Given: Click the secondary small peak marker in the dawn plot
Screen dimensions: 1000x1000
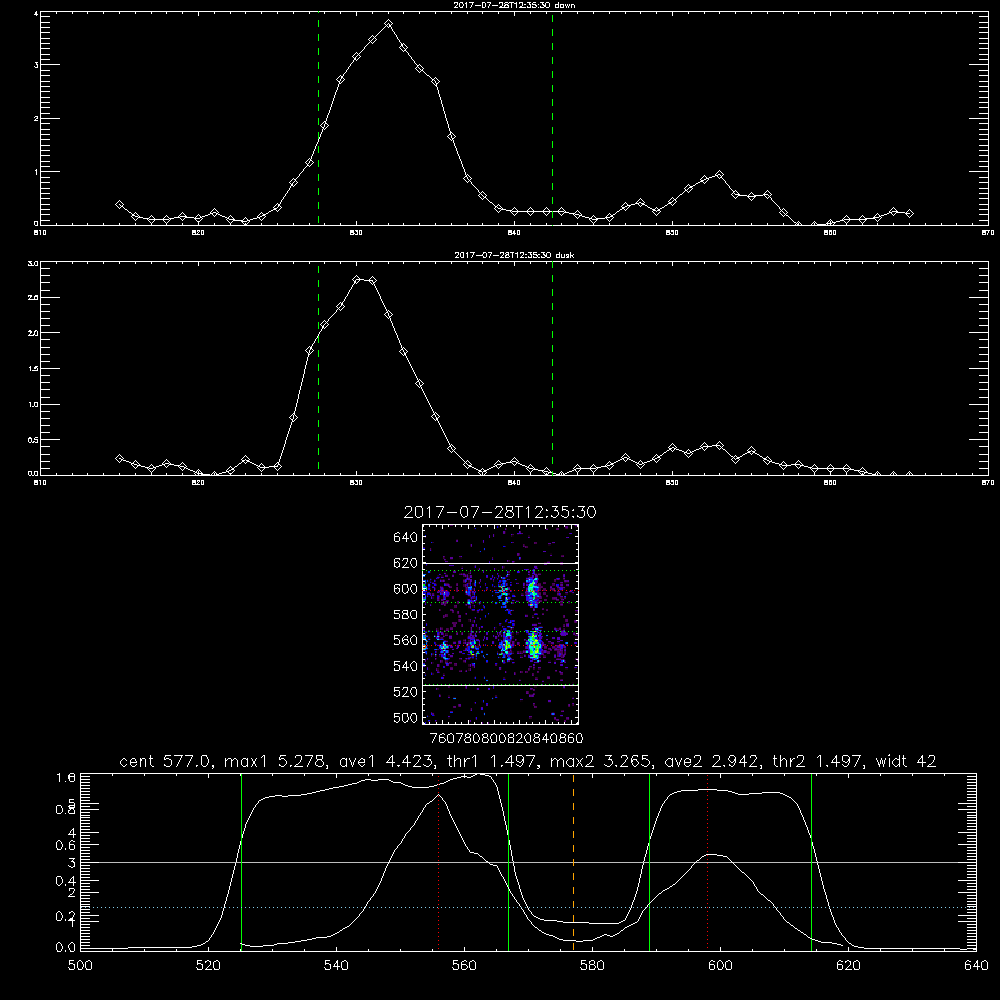Looking at the screenshot, I should coord(719,174).
